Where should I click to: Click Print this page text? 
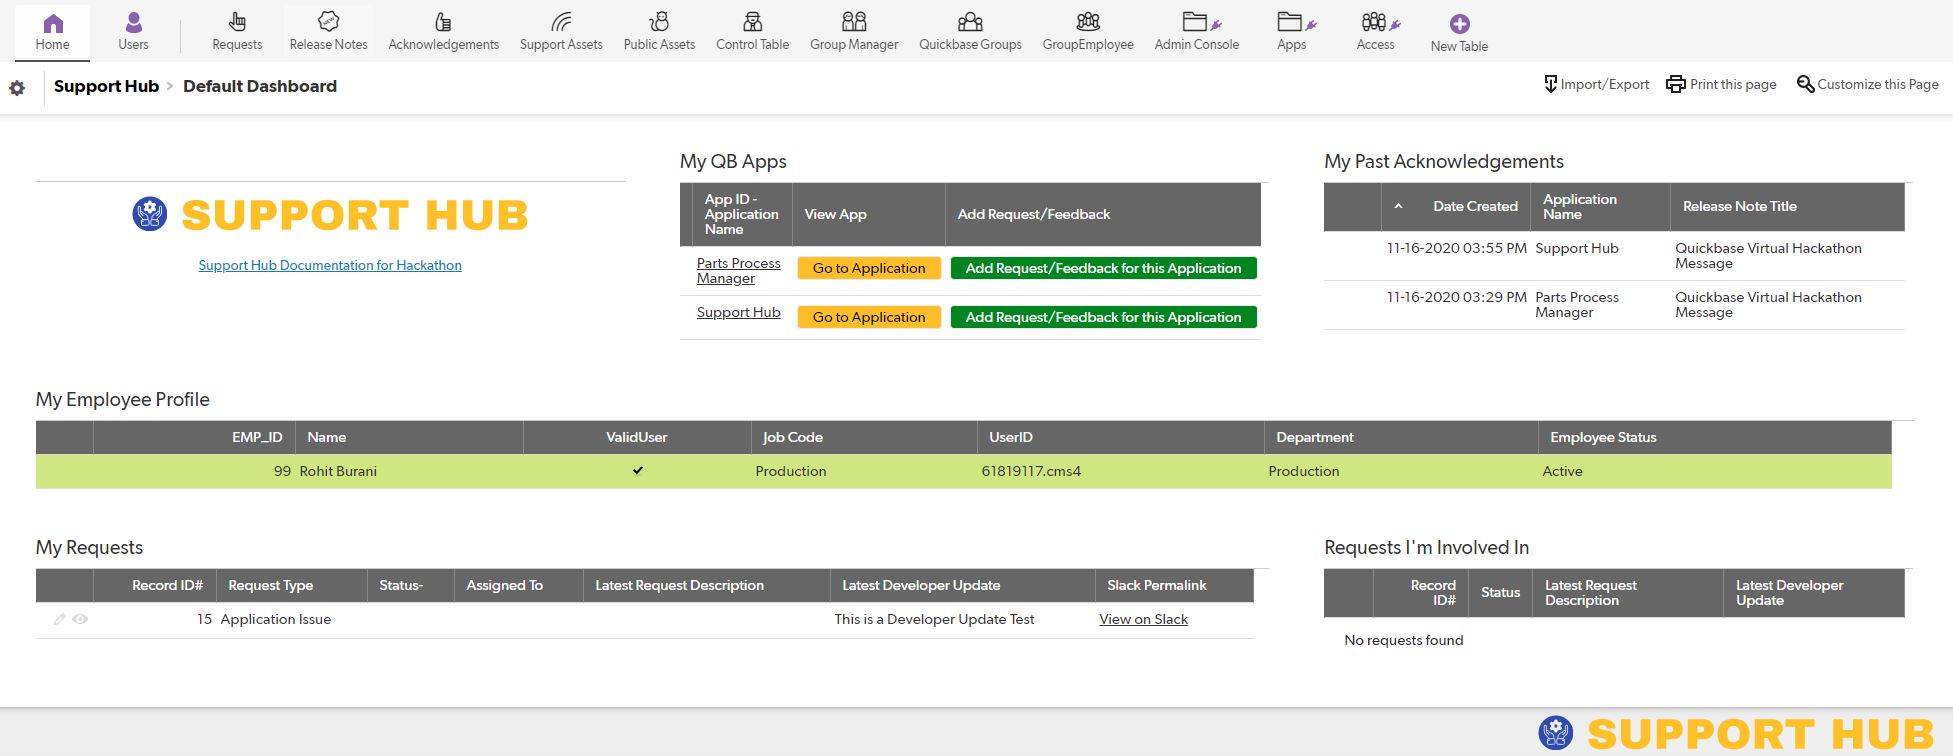pyautogui.click(x=1733, y=84)
